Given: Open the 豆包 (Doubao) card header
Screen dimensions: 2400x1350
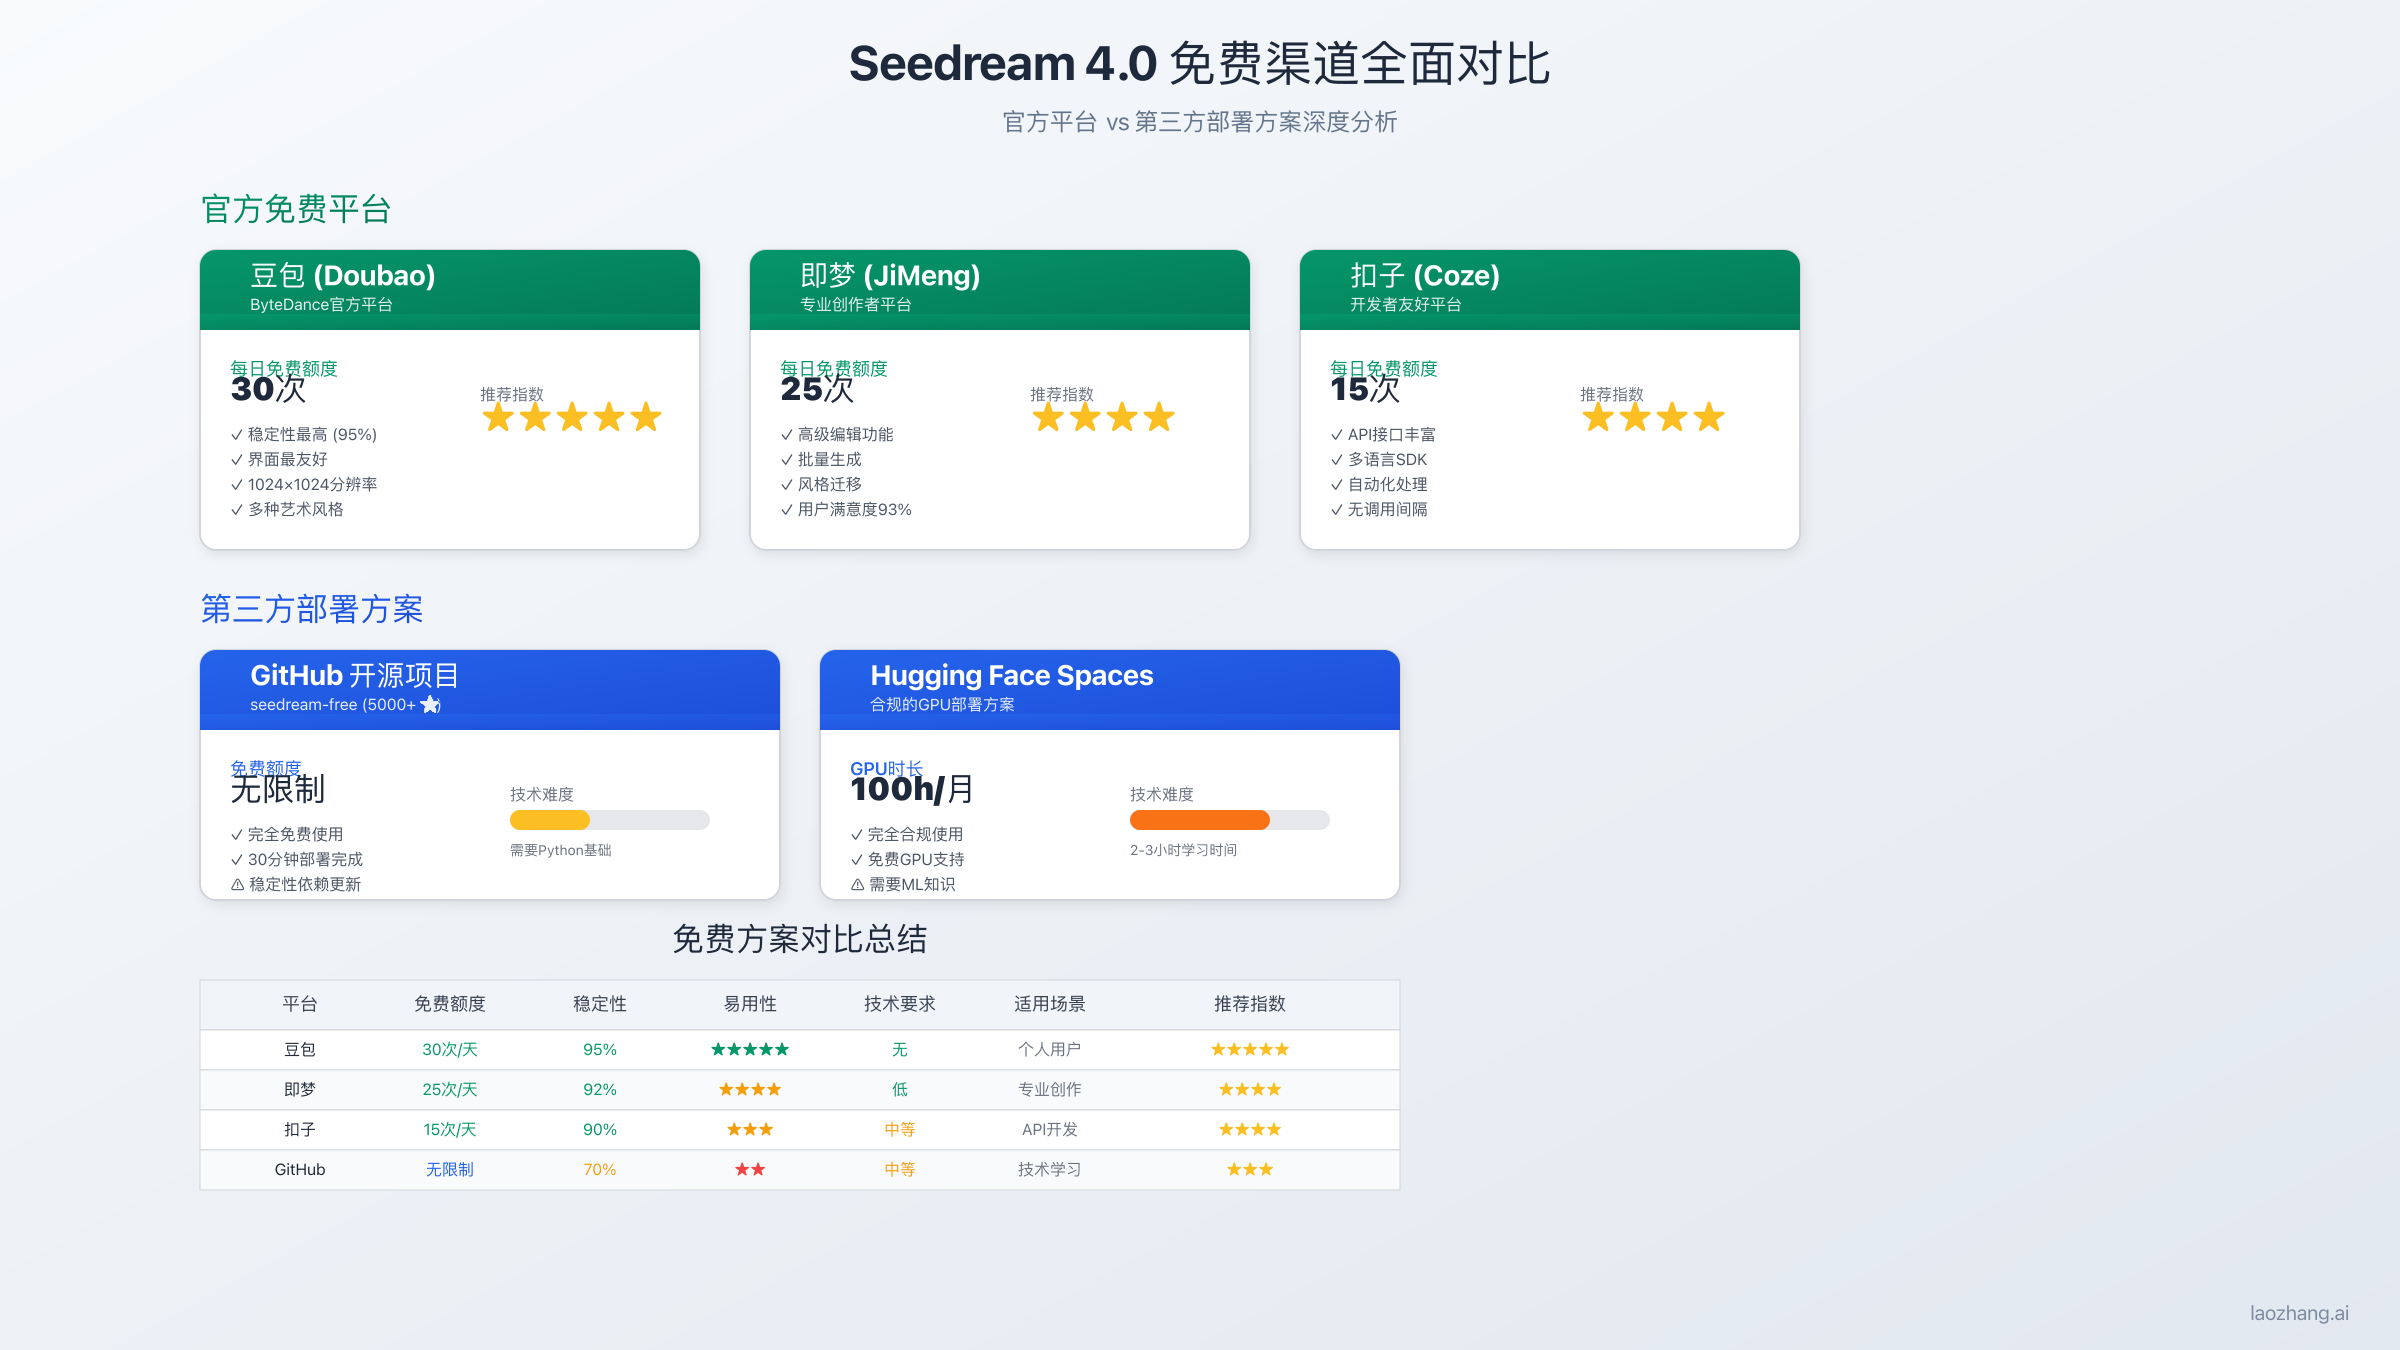Looking at the screenshot, I should [x=450, y=290].
